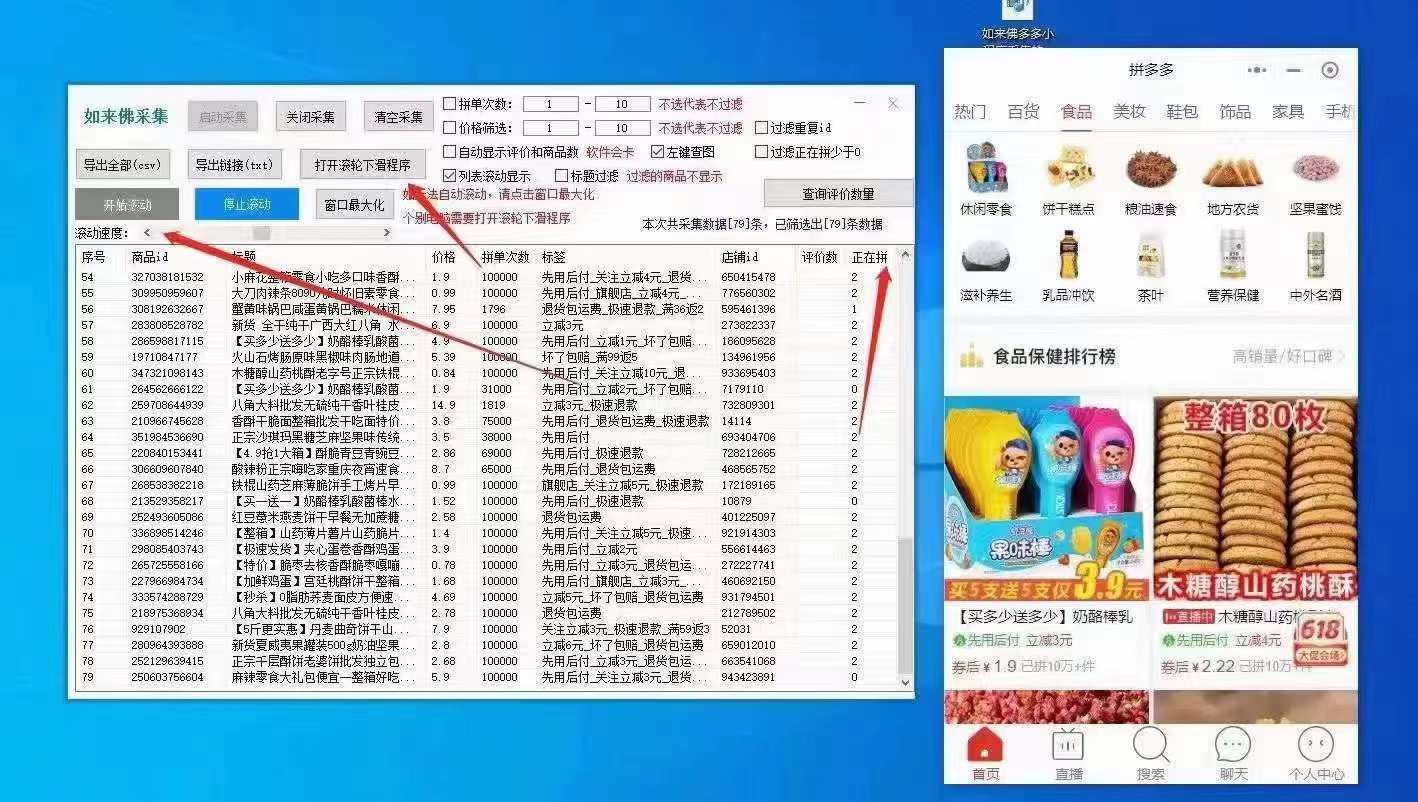The height and width of the screenshot is (802, 1418).
Task: Click the table's vertical scrollbar down arrow
Action: (906, 683)
